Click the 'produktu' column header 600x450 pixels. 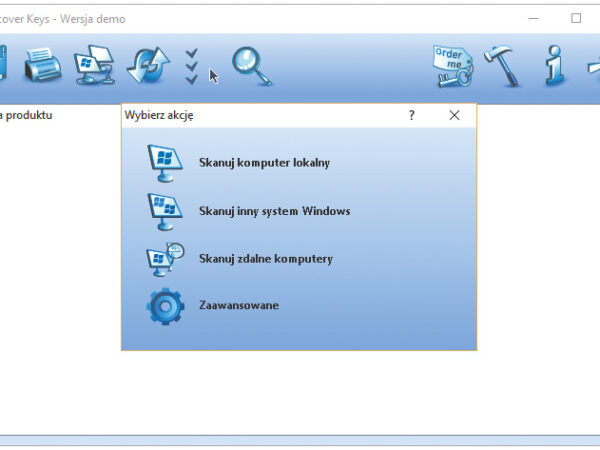(27, 115)
